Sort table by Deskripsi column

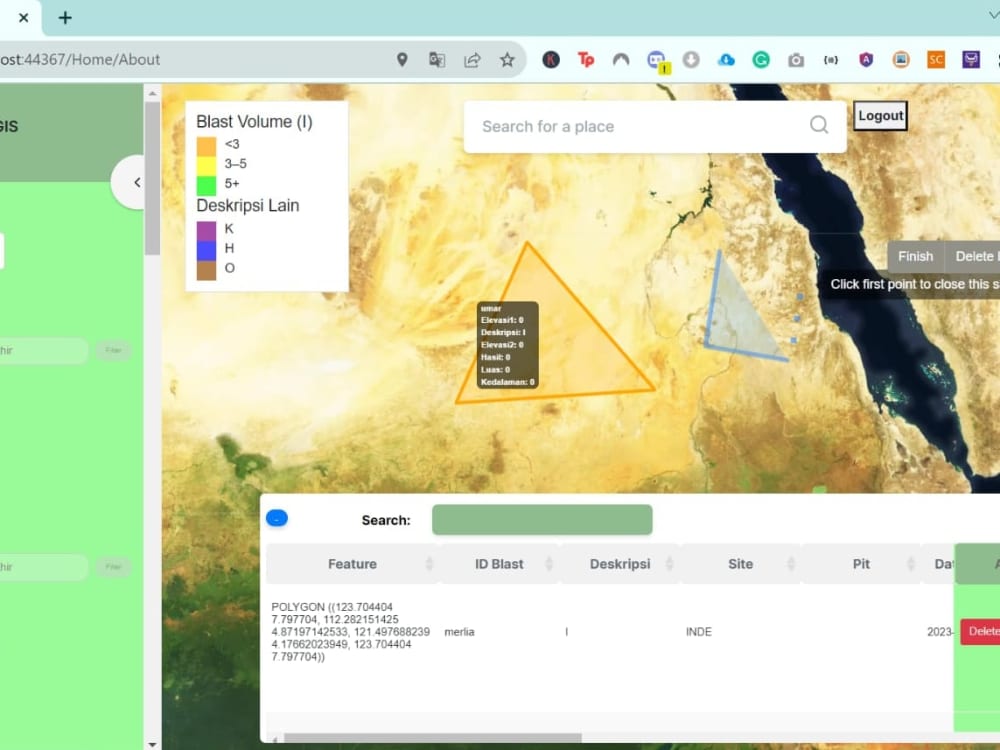click(620, 564)
